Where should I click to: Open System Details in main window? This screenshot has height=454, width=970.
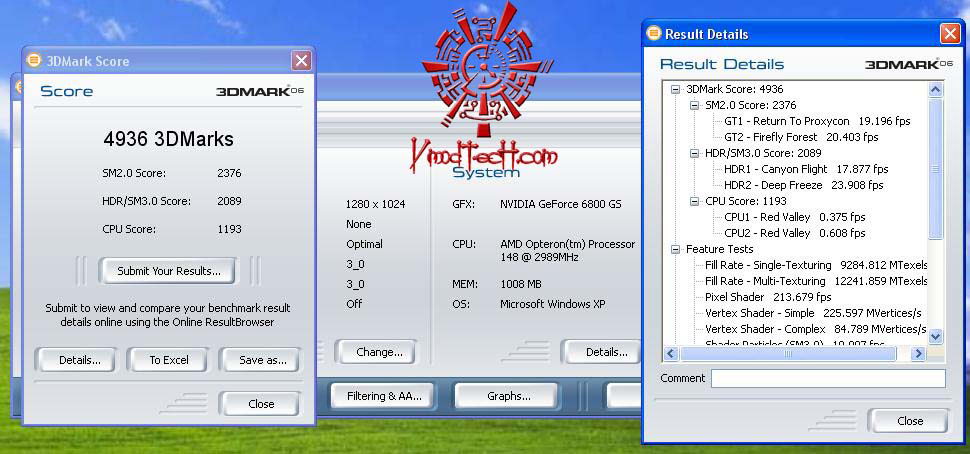coord(603,353)
